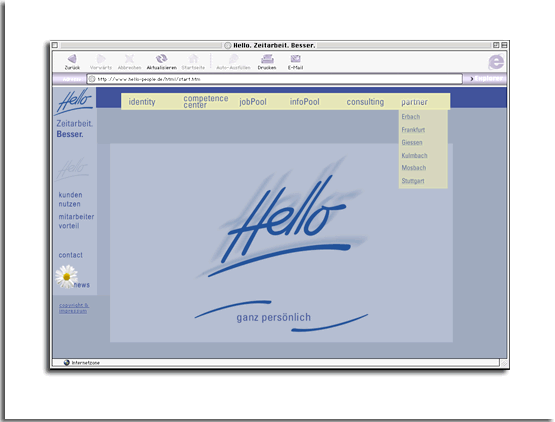Open the news sidebar link
The image size is (555, 422).
(82, 285)
